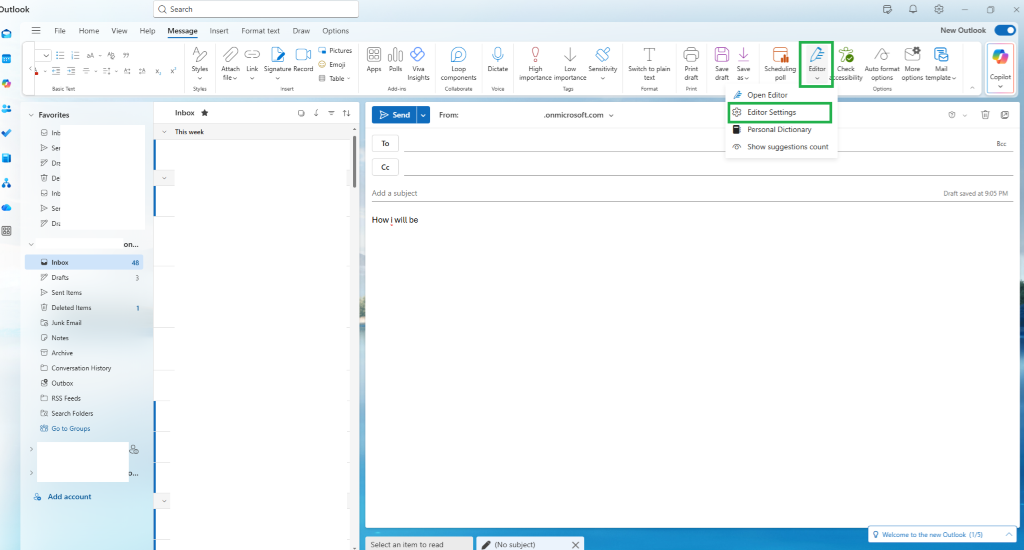This screenshot has height=550, width=1024.
Task: Switch to the Format text tab
Action: click(x=260, y=31)
